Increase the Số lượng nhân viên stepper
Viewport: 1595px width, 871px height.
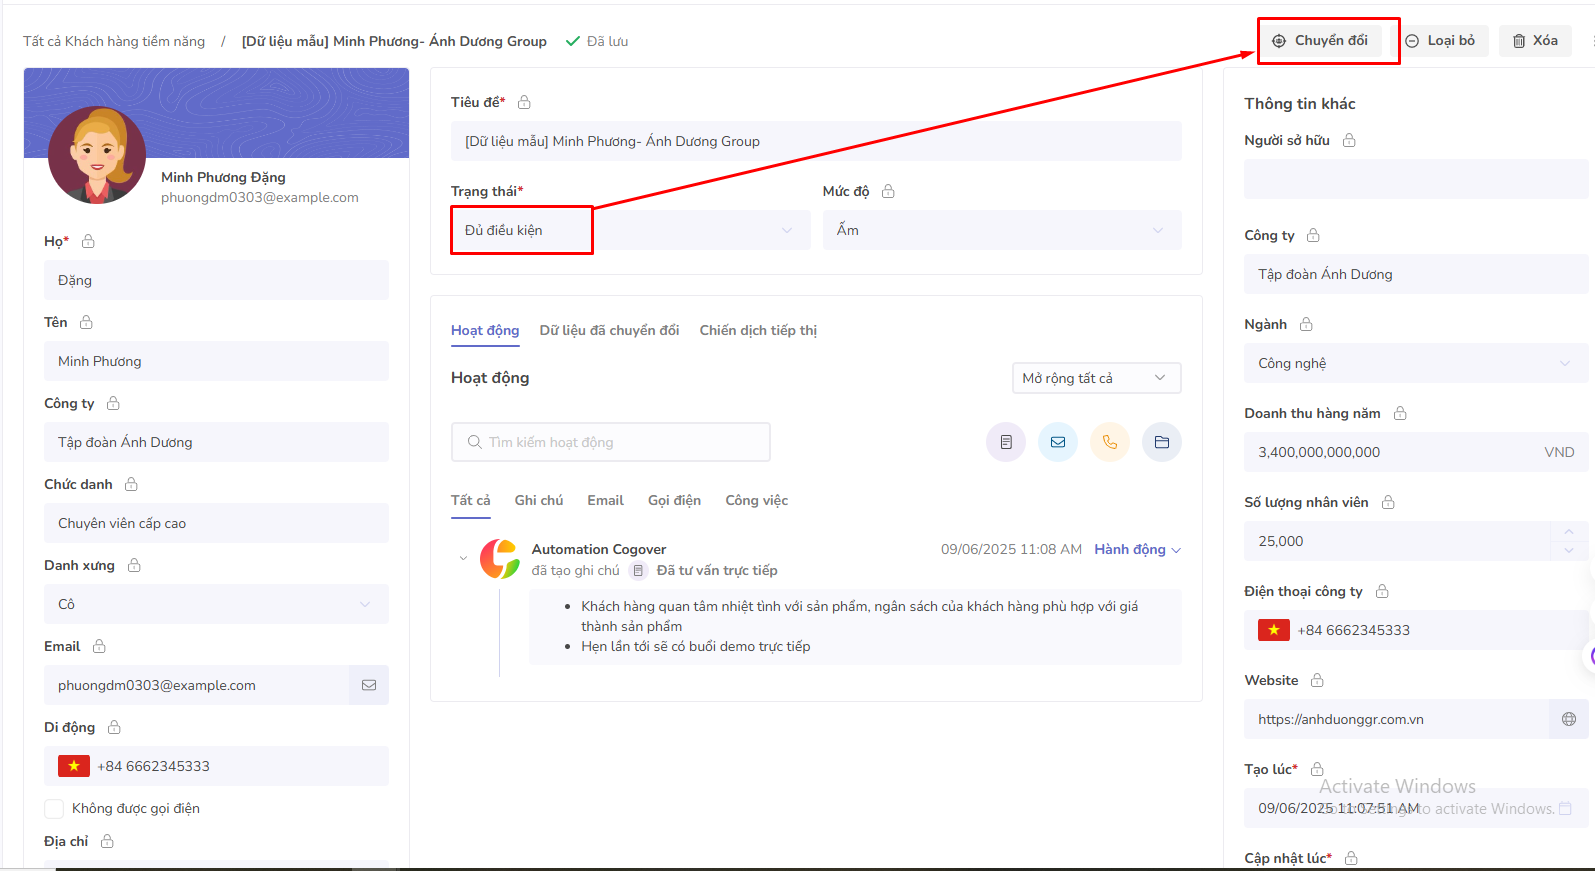1568,531
